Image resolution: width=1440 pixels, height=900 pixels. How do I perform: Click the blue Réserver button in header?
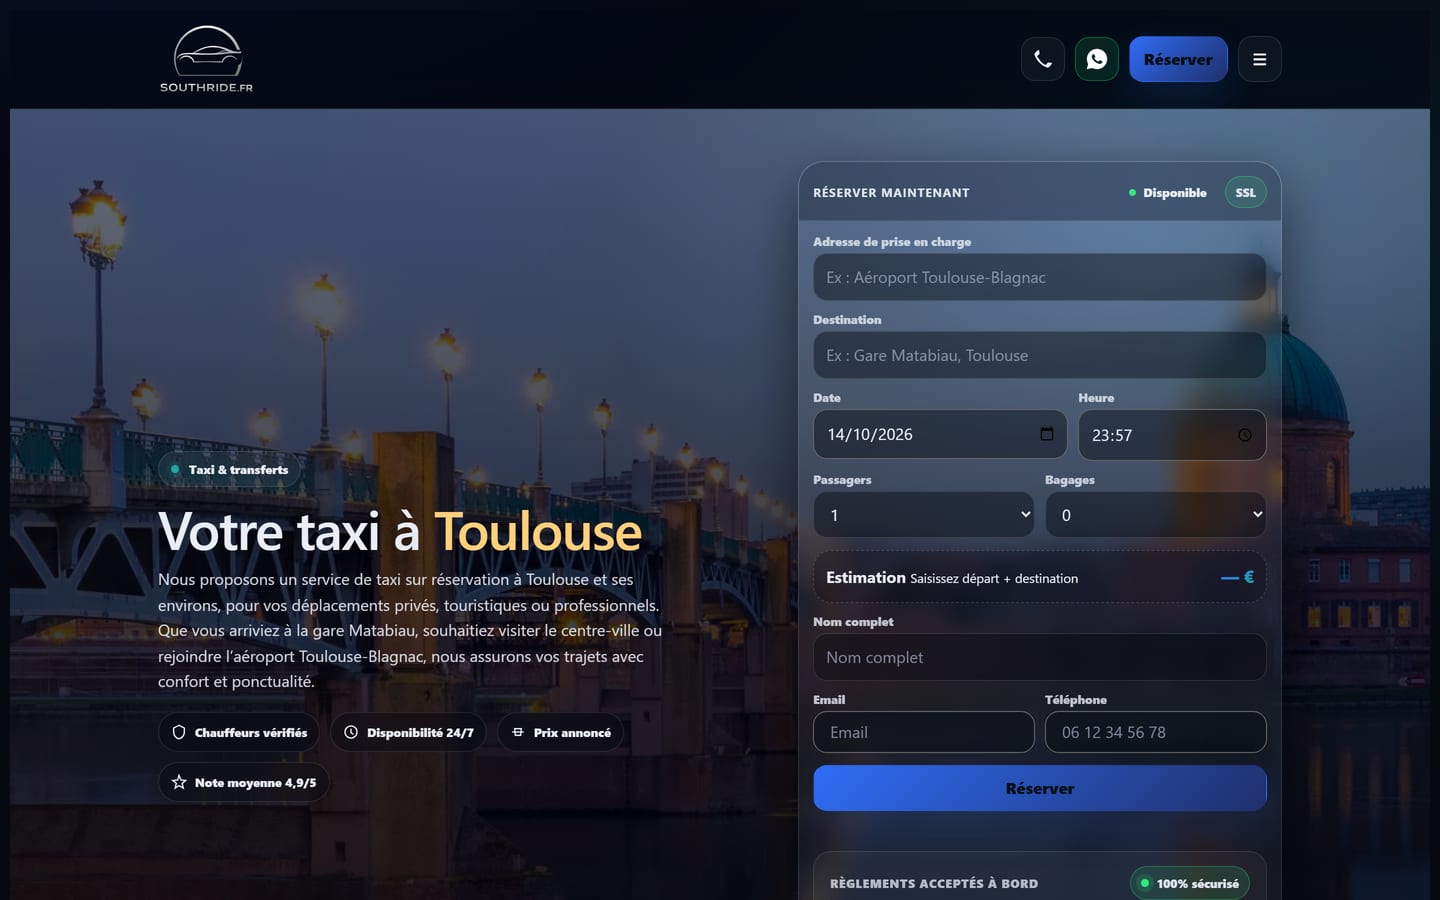[x=1178, y=59]
